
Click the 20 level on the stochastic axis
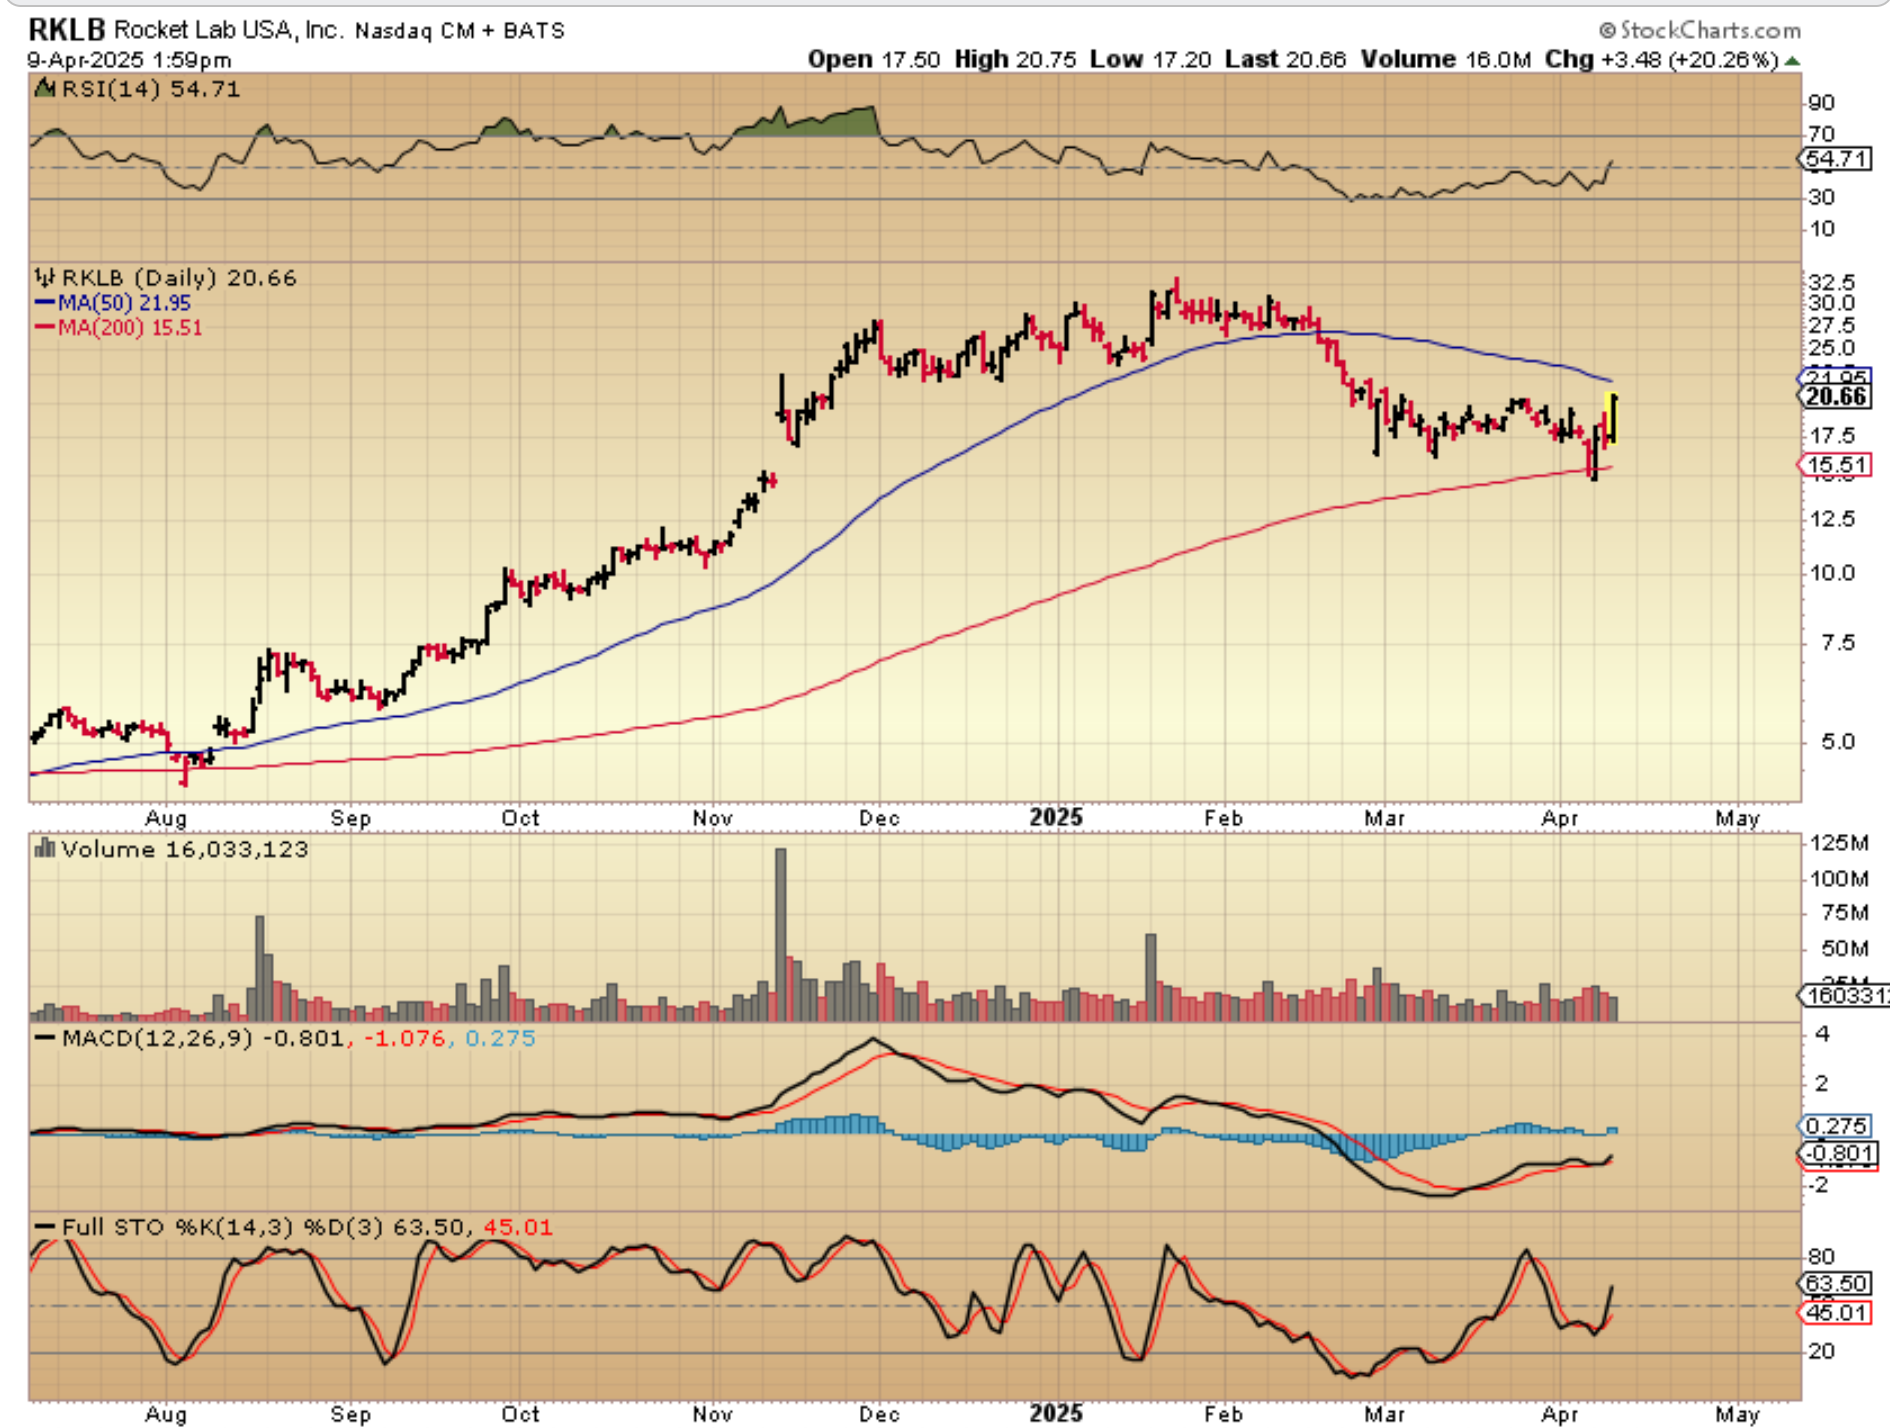pos(1822,1351)
